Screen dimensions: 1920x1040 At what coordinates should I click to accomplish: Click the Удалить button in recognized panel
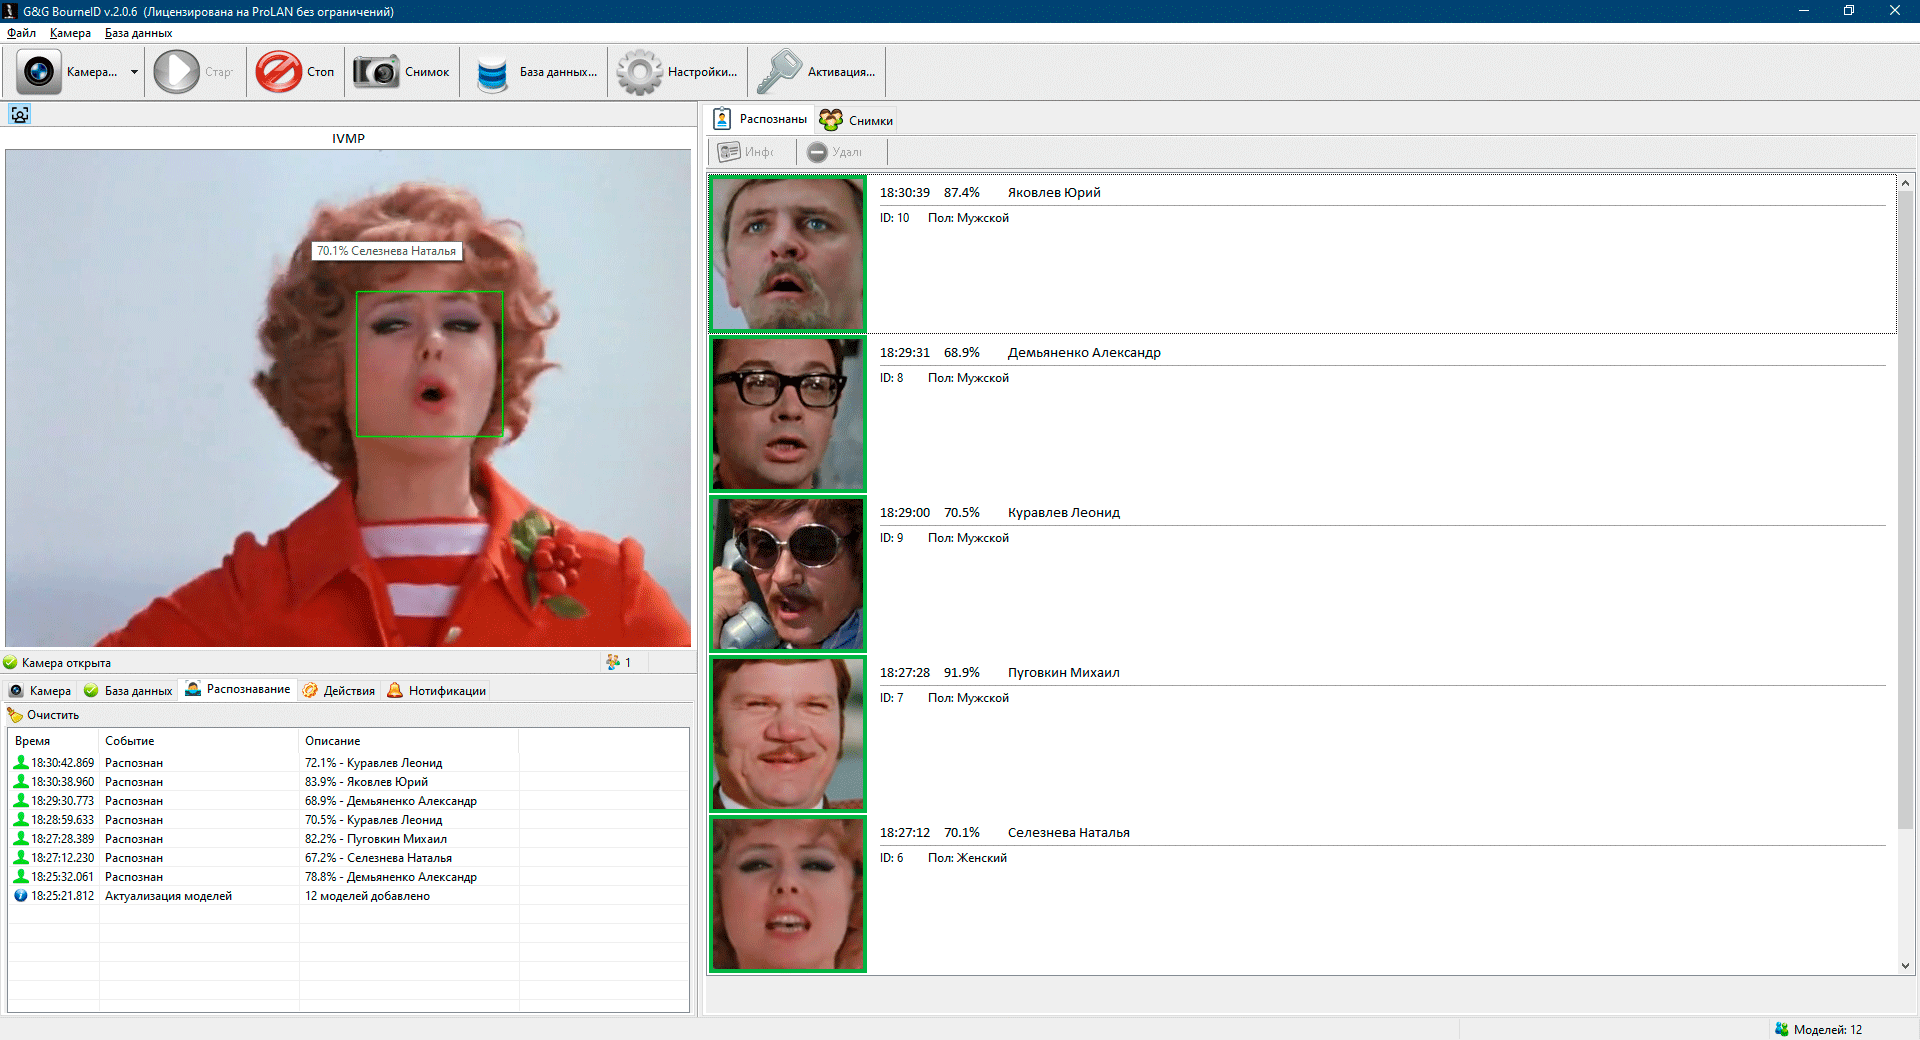click(x=835, y=152)
